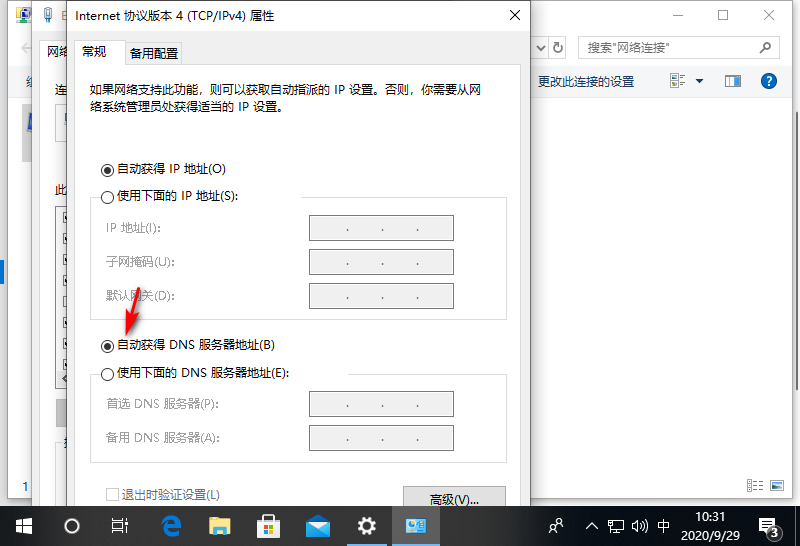The image size is (800, 546).
Task: Switch to the 备用配置 tab
Action: pyautogui.click(x=154, y=53)
